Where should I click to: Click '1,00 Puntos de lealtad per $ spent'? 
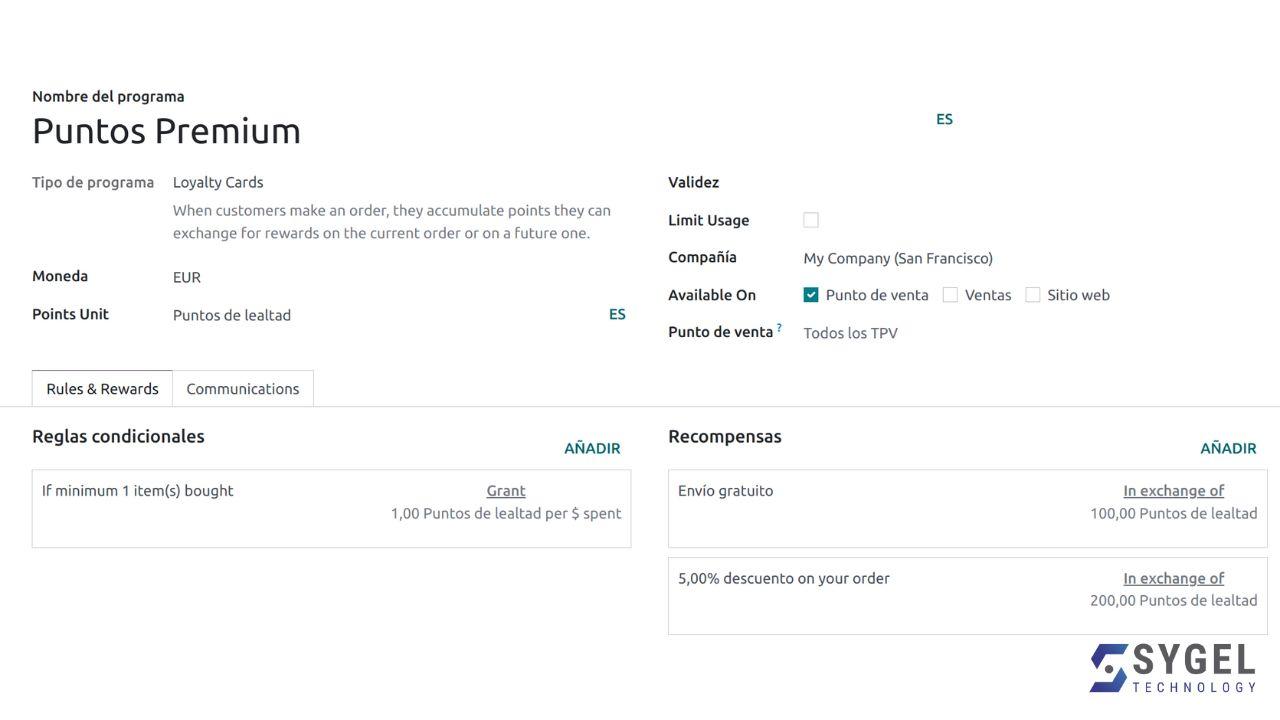click(x=506, y=513)
